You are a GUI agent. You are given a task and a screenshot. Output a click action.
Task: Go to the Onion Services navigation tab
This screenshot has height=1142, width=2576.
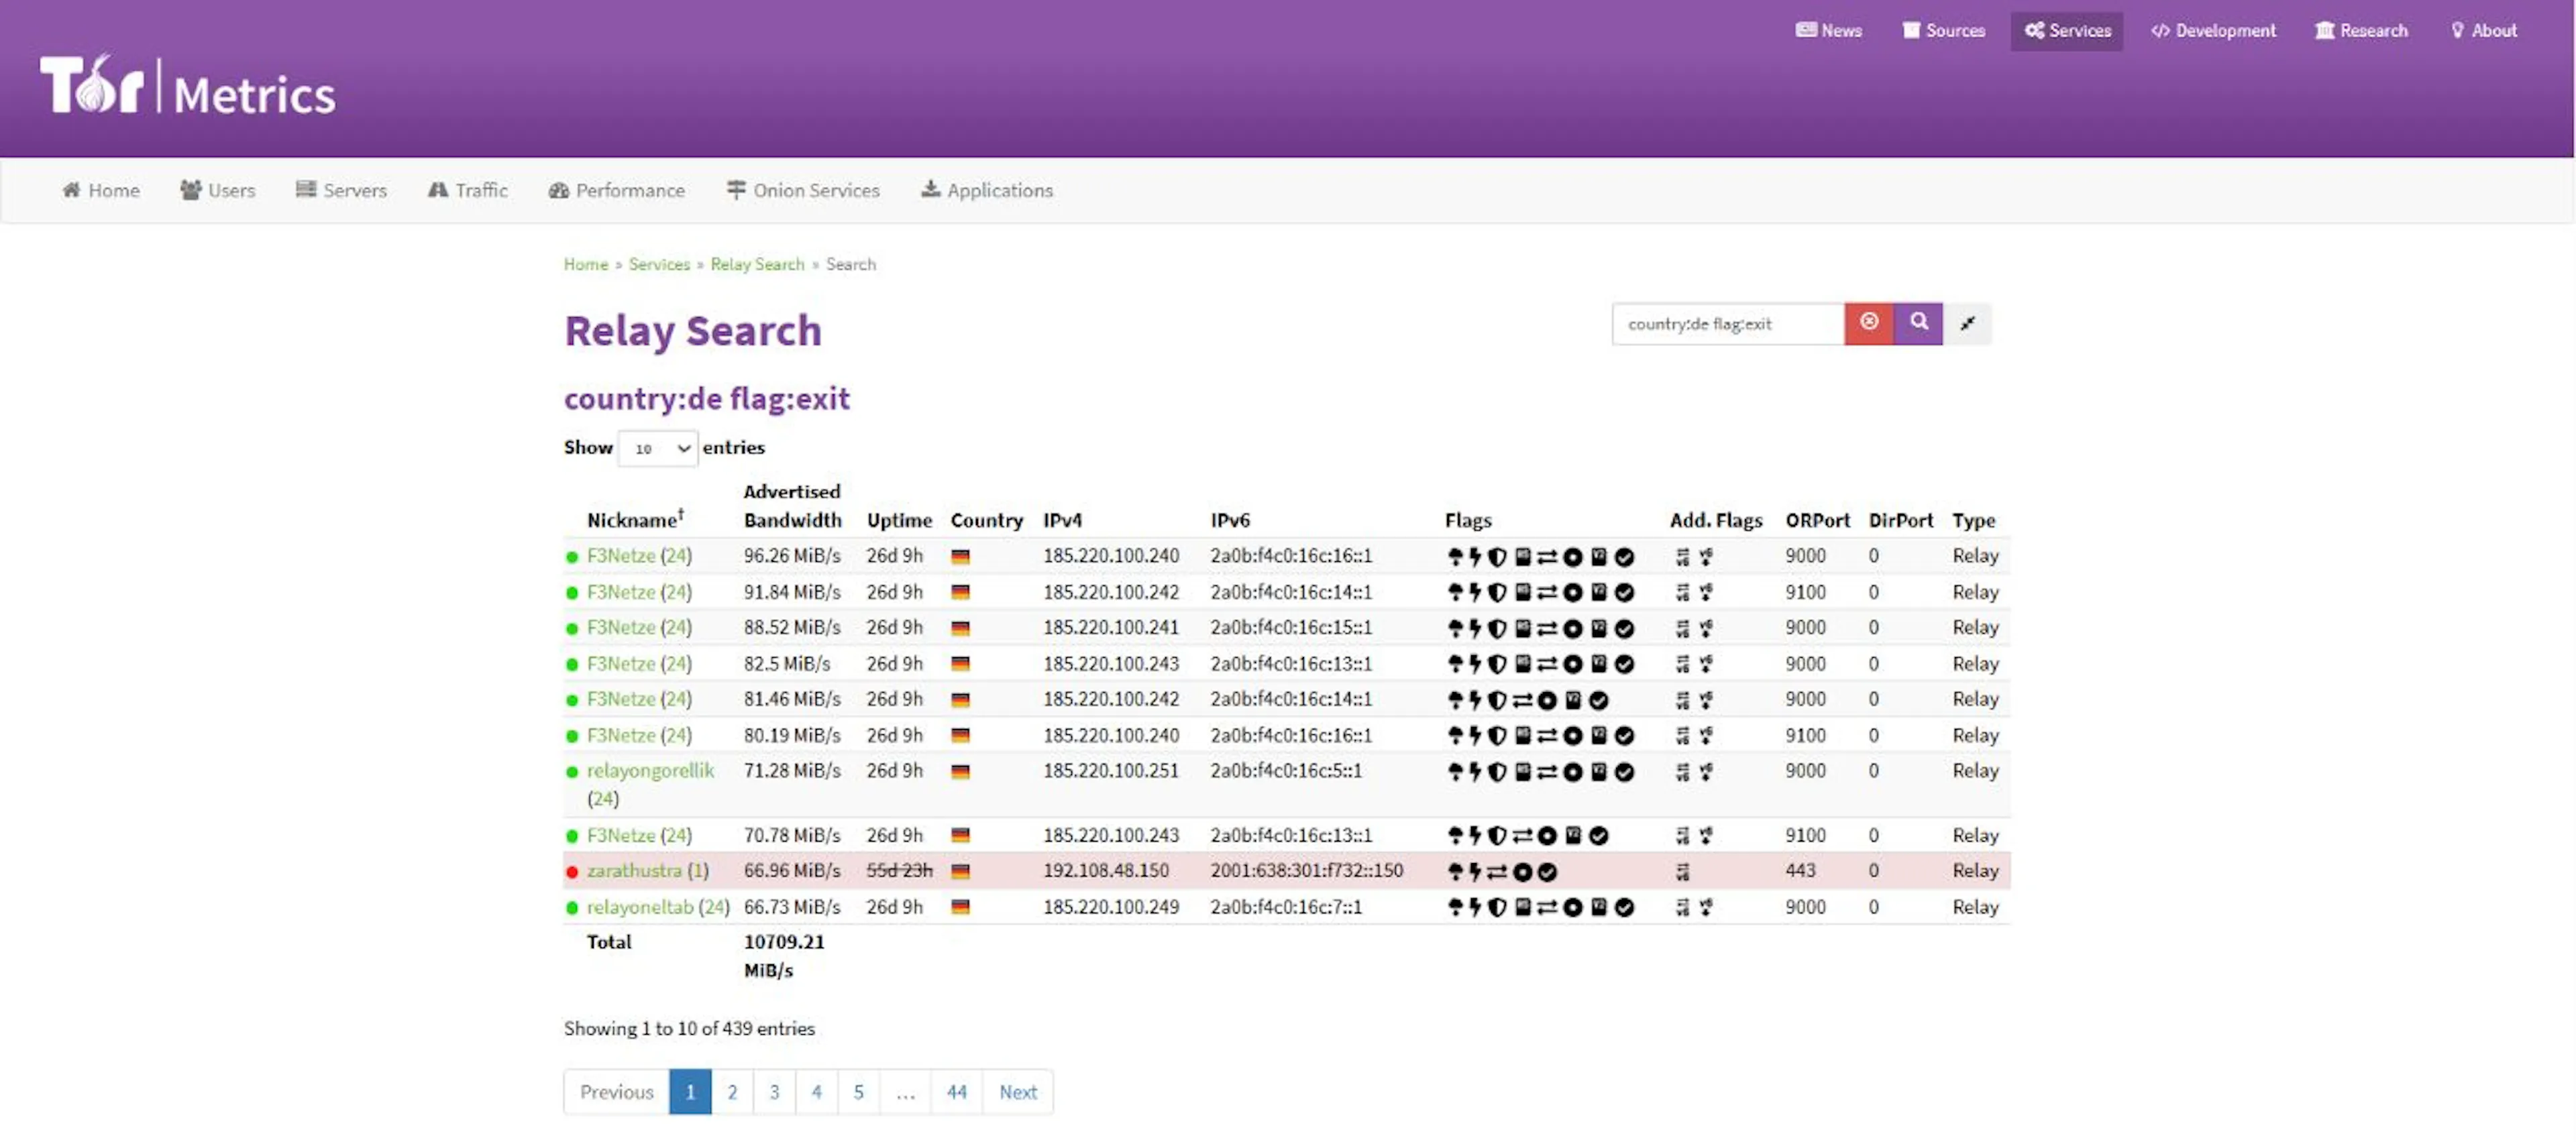(x=803, y=190)
